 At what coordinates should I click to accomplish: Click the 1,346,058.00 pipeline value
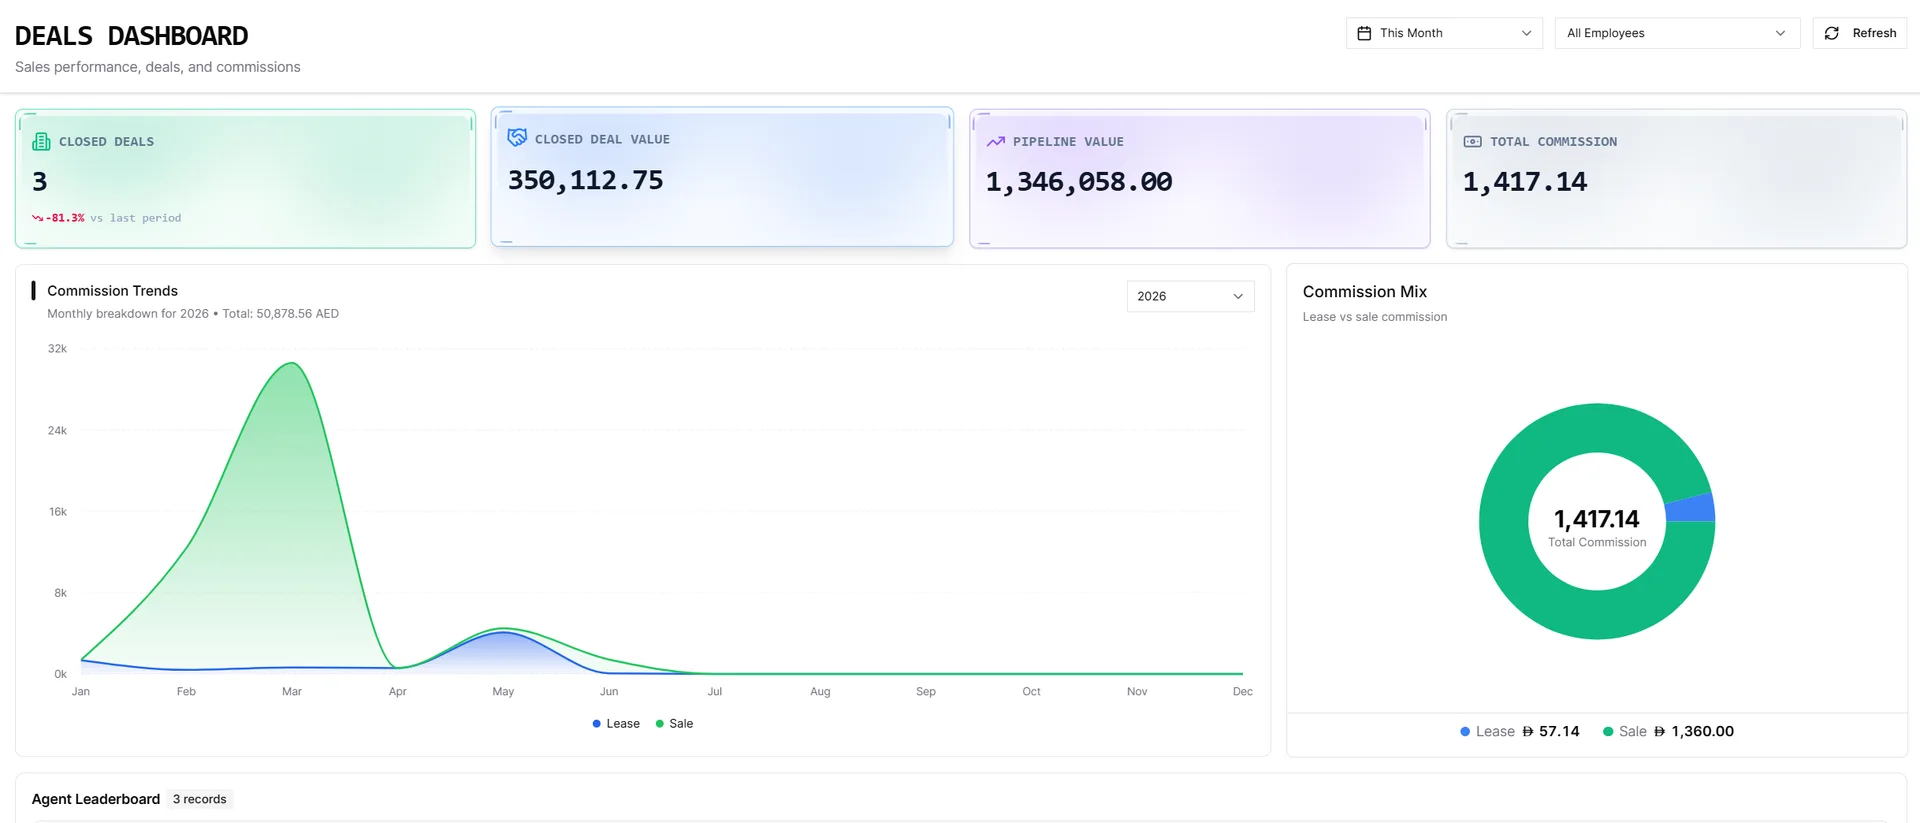(x=1079, y=182)
